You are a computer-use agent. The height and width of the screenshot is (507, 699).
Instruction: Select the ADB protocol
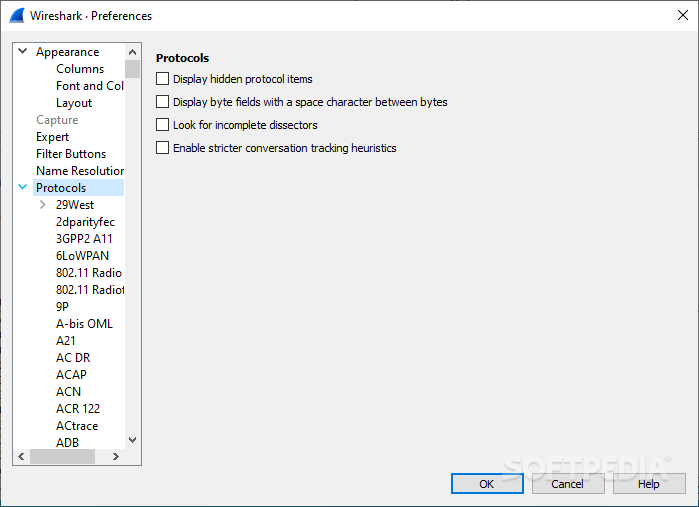pos(67,443)
